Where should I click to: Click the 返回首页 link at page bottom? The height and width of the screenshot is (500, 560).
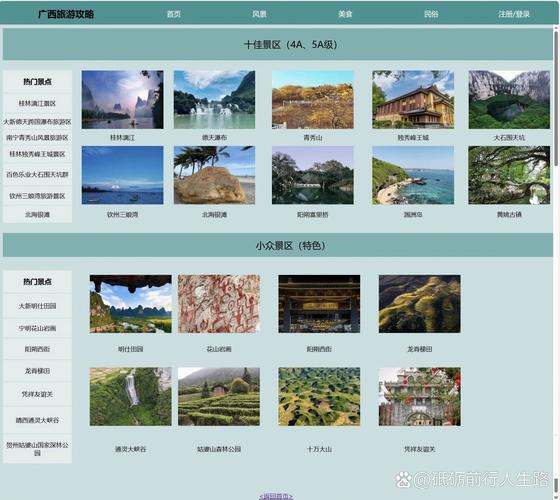276,496
